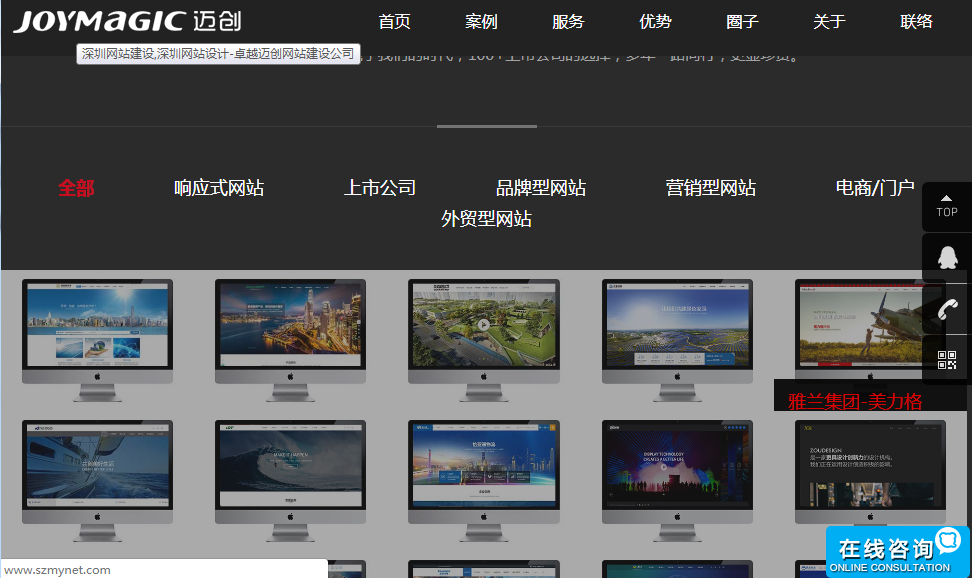Open the QQ penguin chat icon
The width and height of the screenshot is (972, 578).
coord(946,257)
